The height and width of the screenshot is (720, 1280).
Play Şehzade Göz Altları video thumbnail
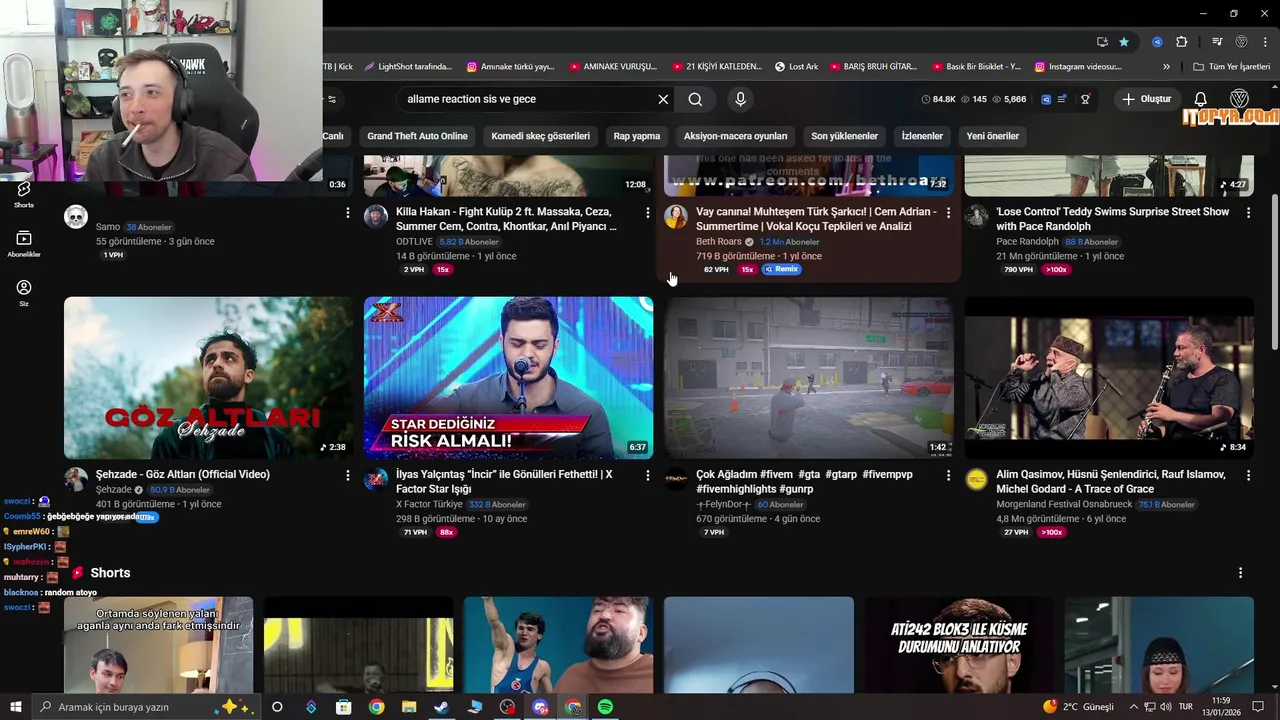(208, 377)
